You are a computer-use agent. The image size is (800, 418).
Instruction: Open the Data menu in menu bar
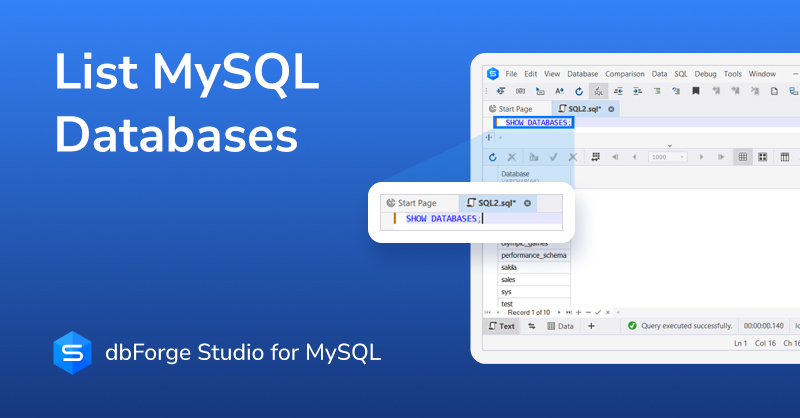(x=659, y=74)
